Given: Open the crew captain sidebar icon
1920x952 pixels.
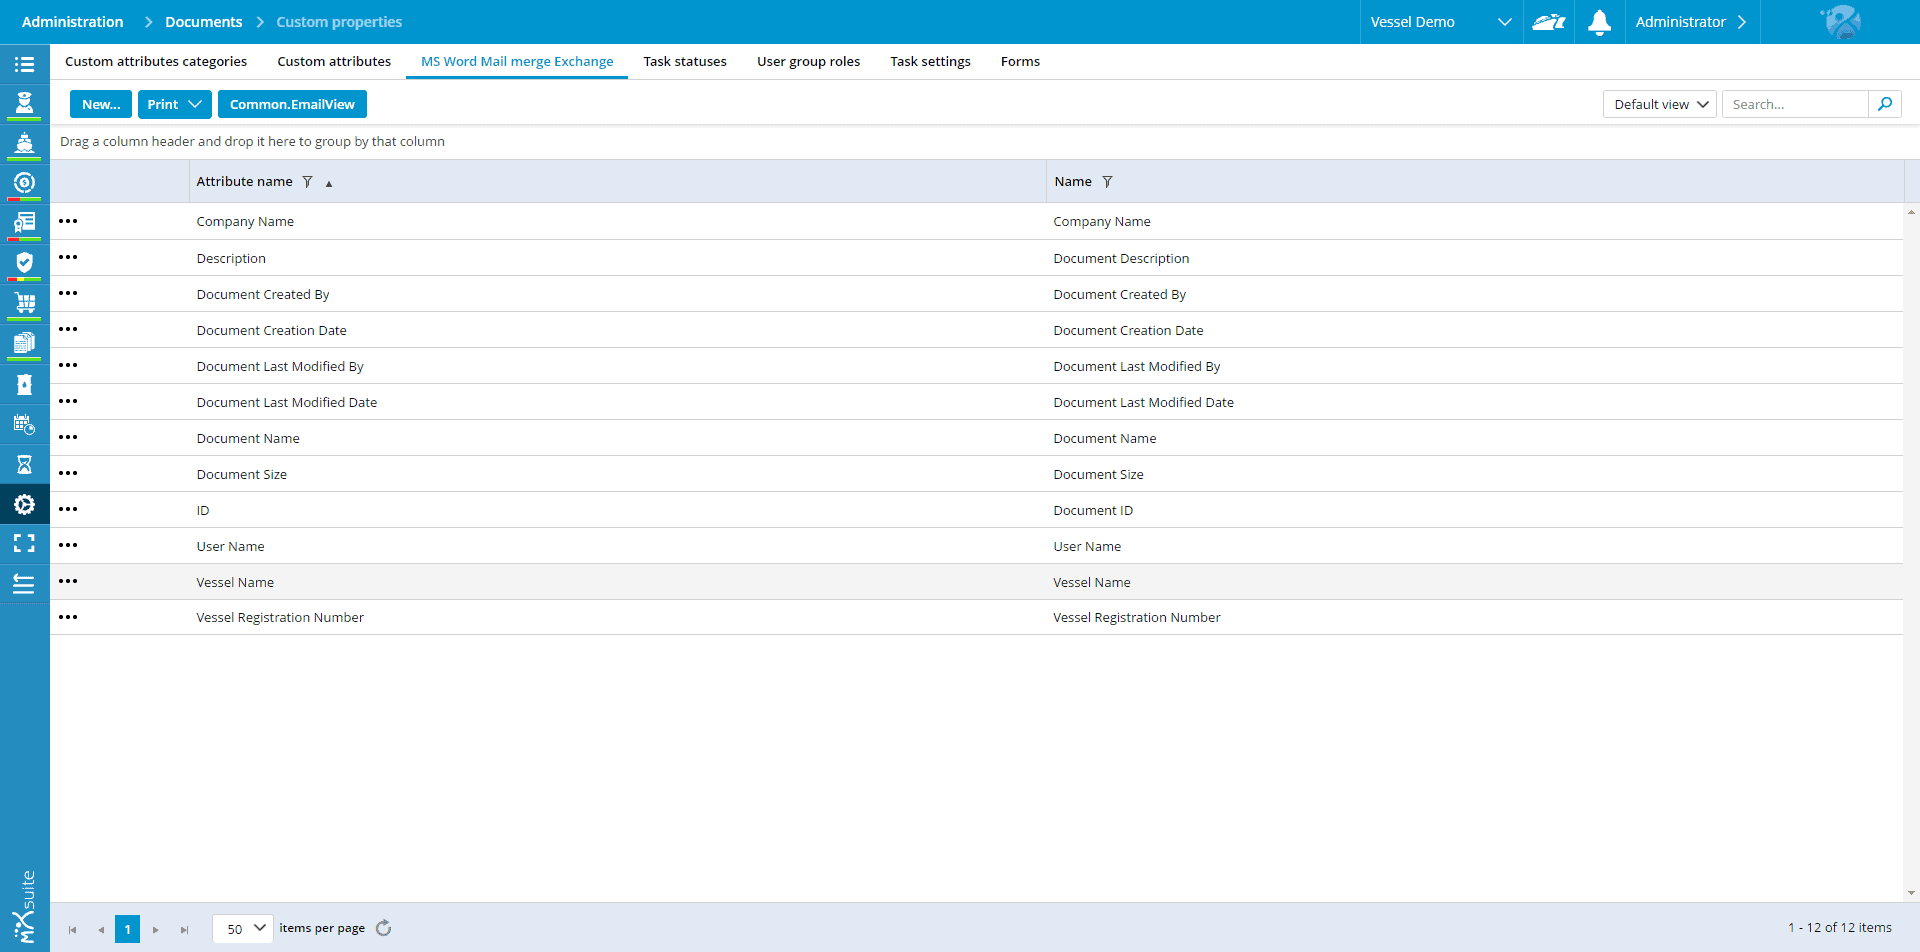Looking at the screenshot, I should pyautogui.click(x=24, y=102).
